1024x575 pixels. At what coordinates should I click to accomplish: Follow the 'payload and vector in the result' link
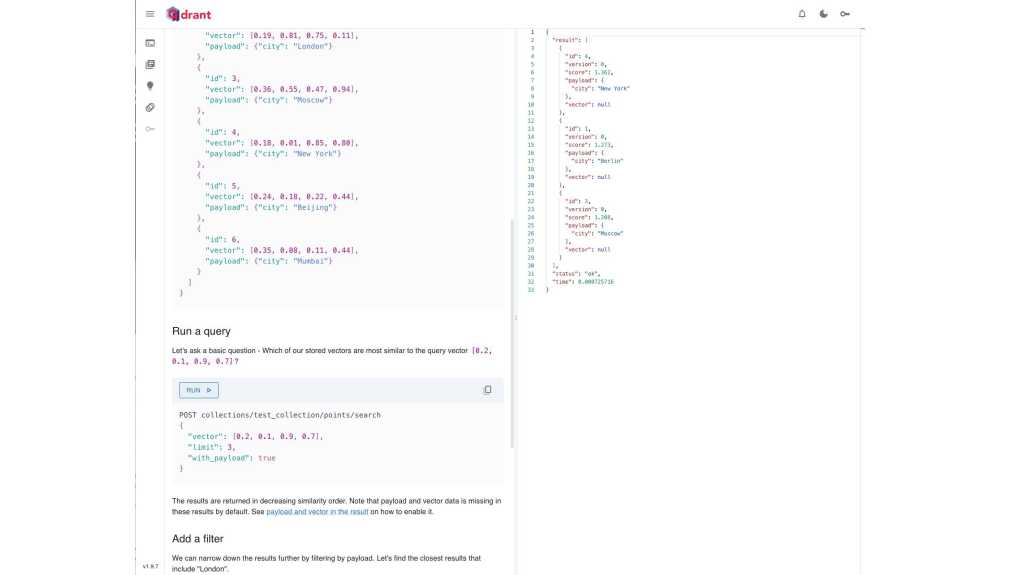317,512
